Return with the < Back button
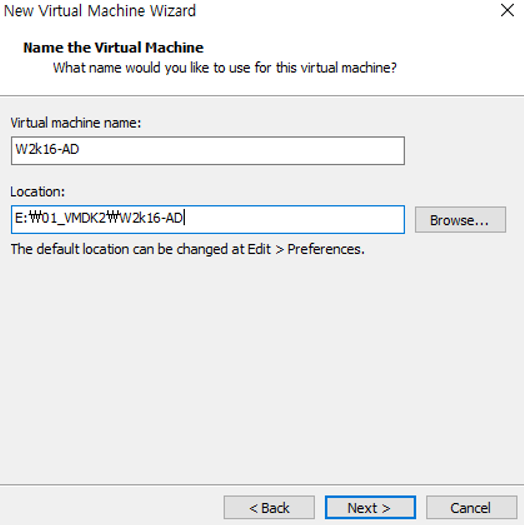 (269, 508)
